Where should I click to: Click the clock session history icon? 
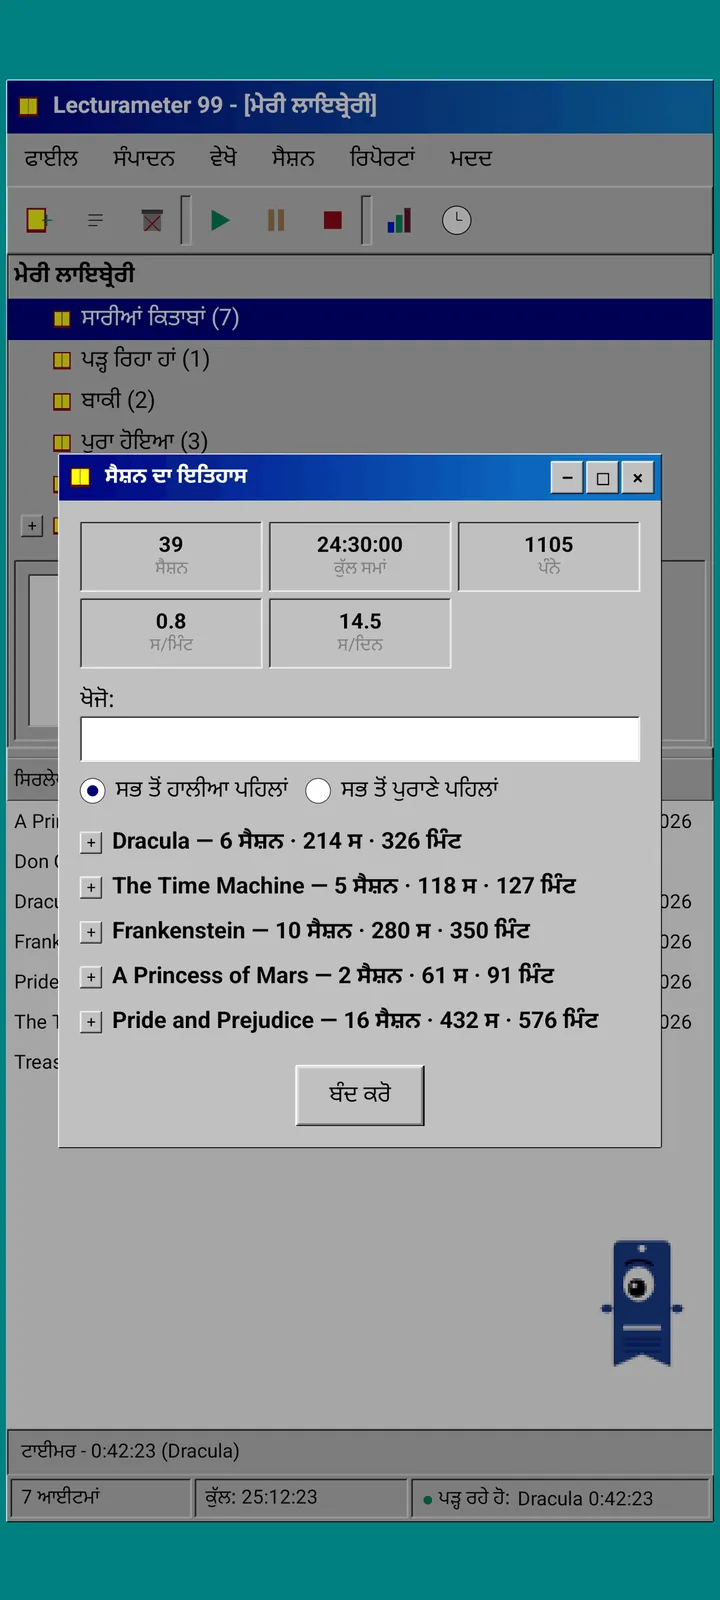[x=457, y=220]
